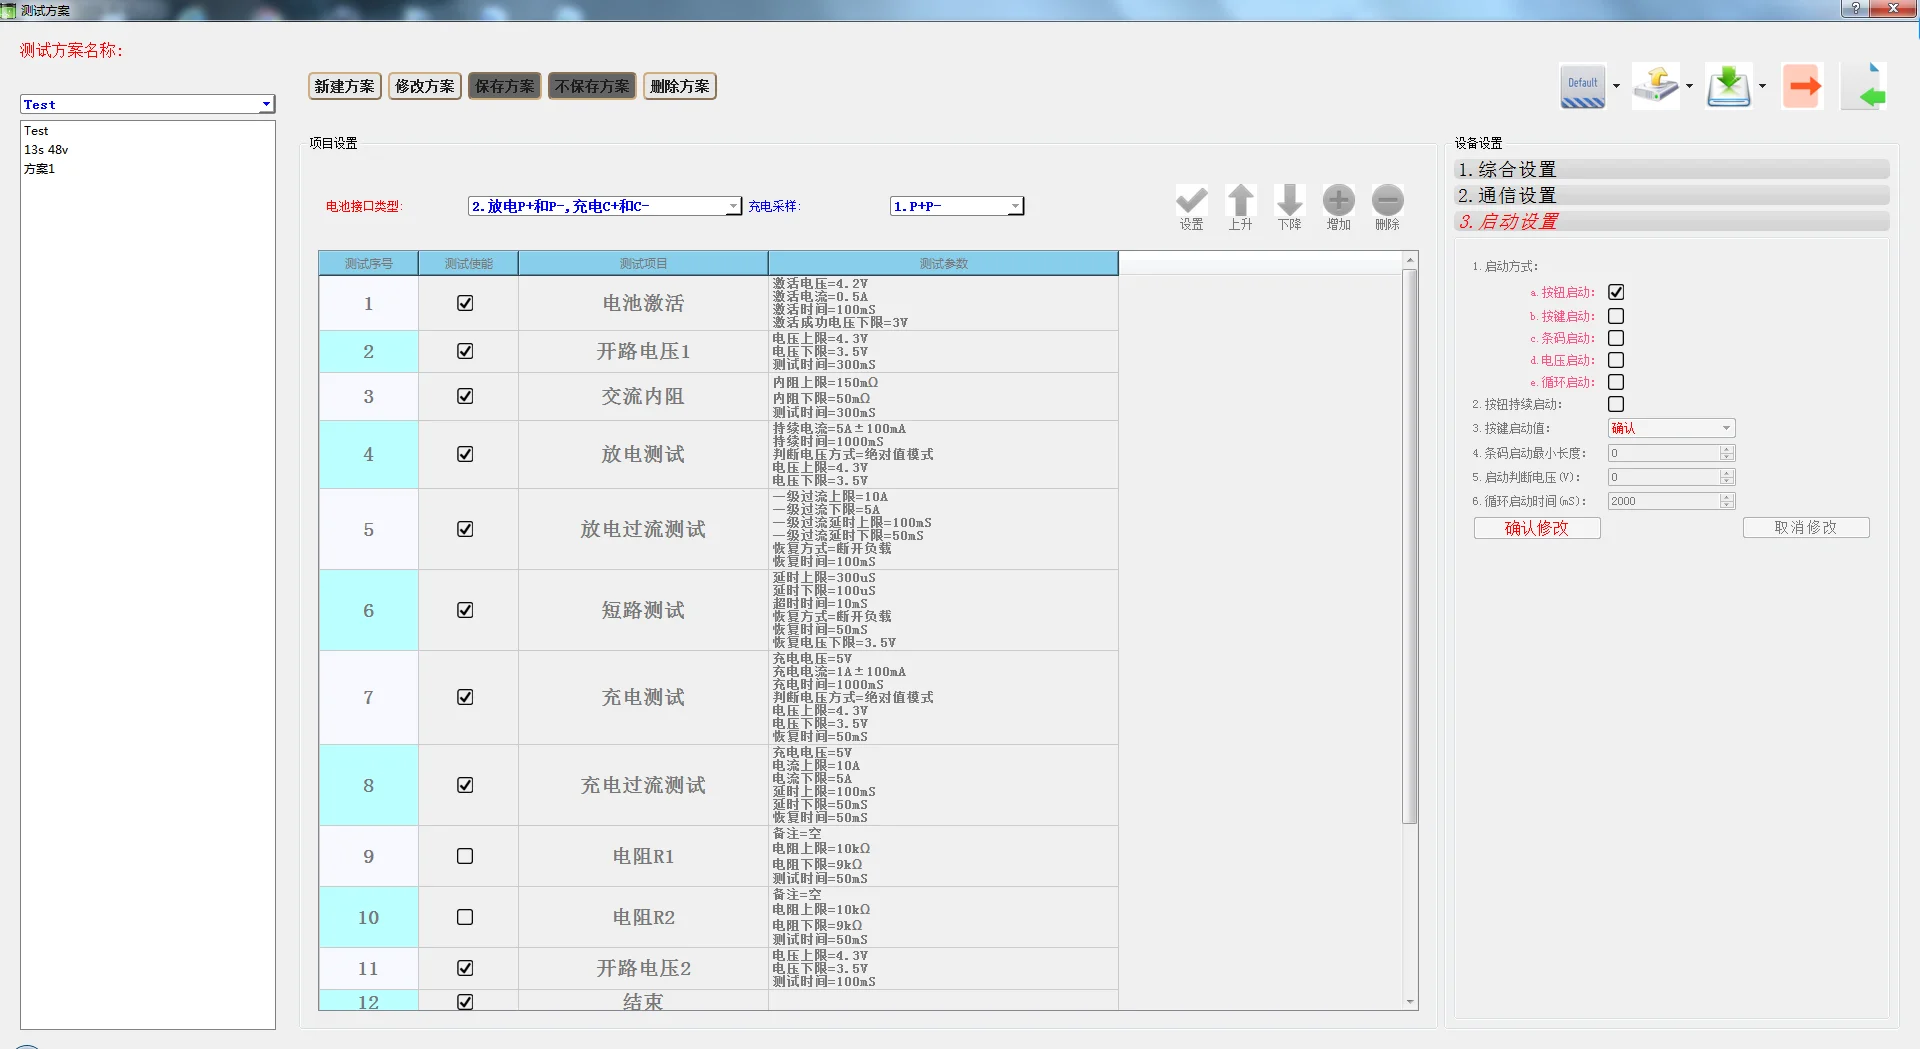The image size is (1920, 1049).
Task: Toggle the 放电测试 enable checkbox
Action: (465, 454)
